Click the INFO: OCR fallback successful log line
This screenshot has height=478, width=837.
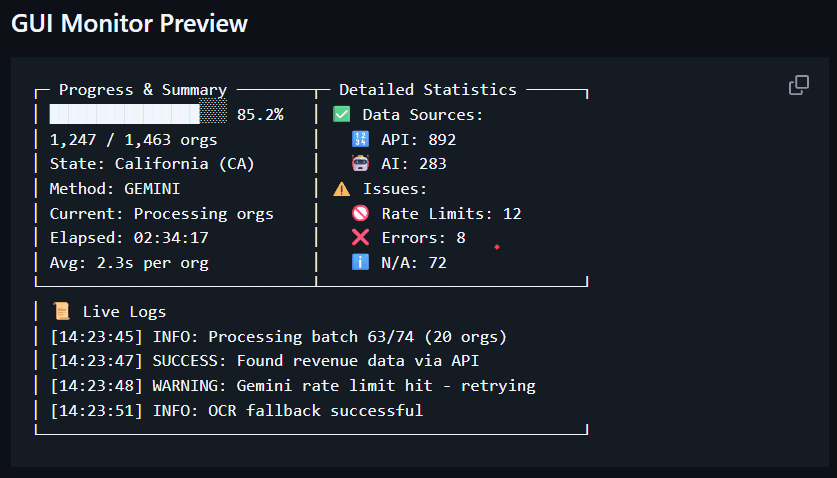(236, 411)
